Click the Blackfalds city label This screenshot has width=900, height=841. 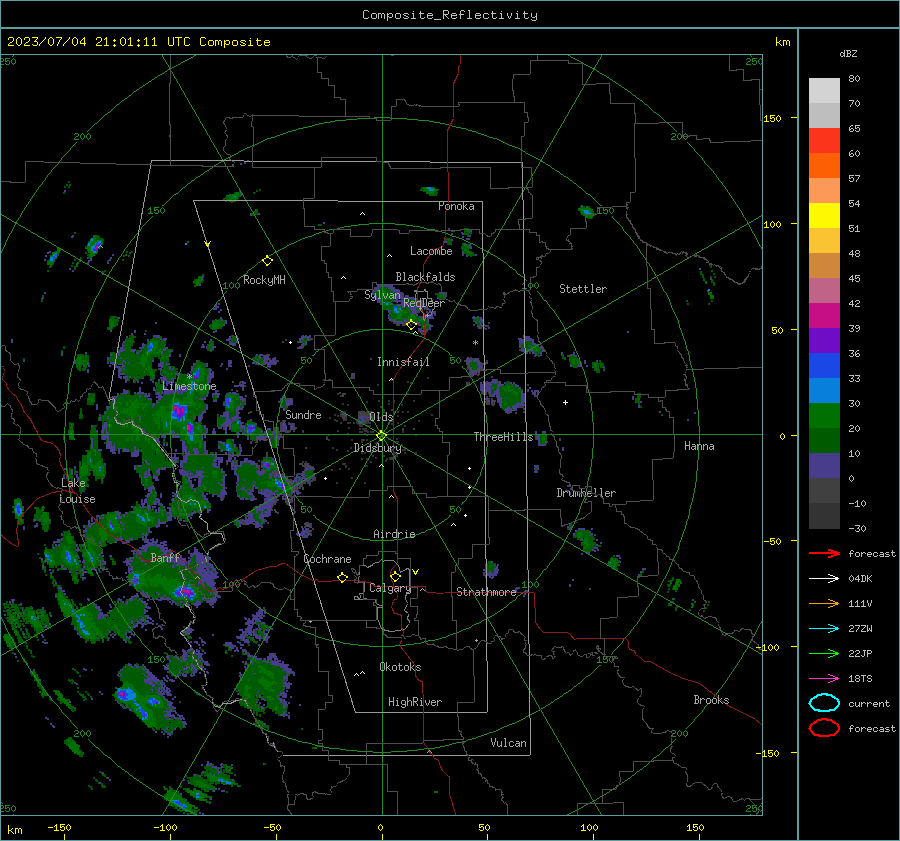click(x=425, y=277)
